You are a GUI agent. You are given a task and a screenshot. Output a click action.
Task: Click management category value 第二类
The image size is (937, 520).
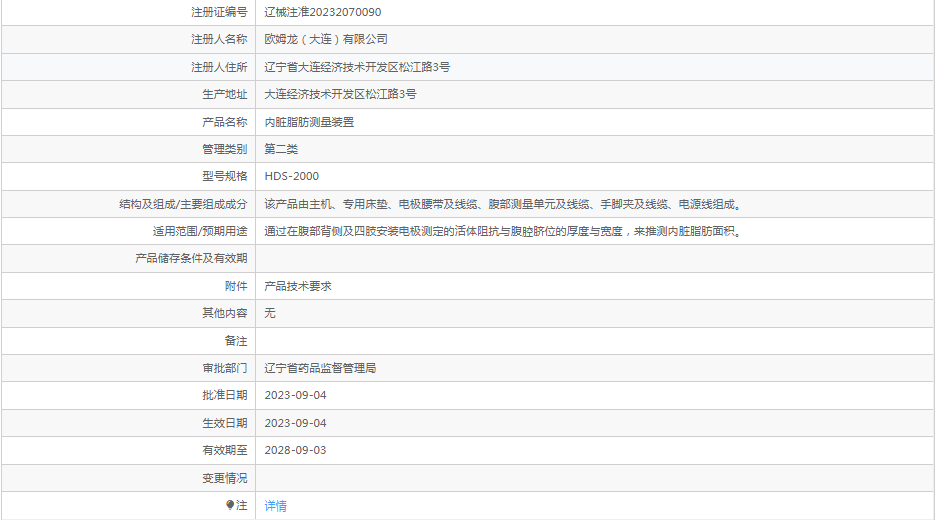click(x=281, y=149)
